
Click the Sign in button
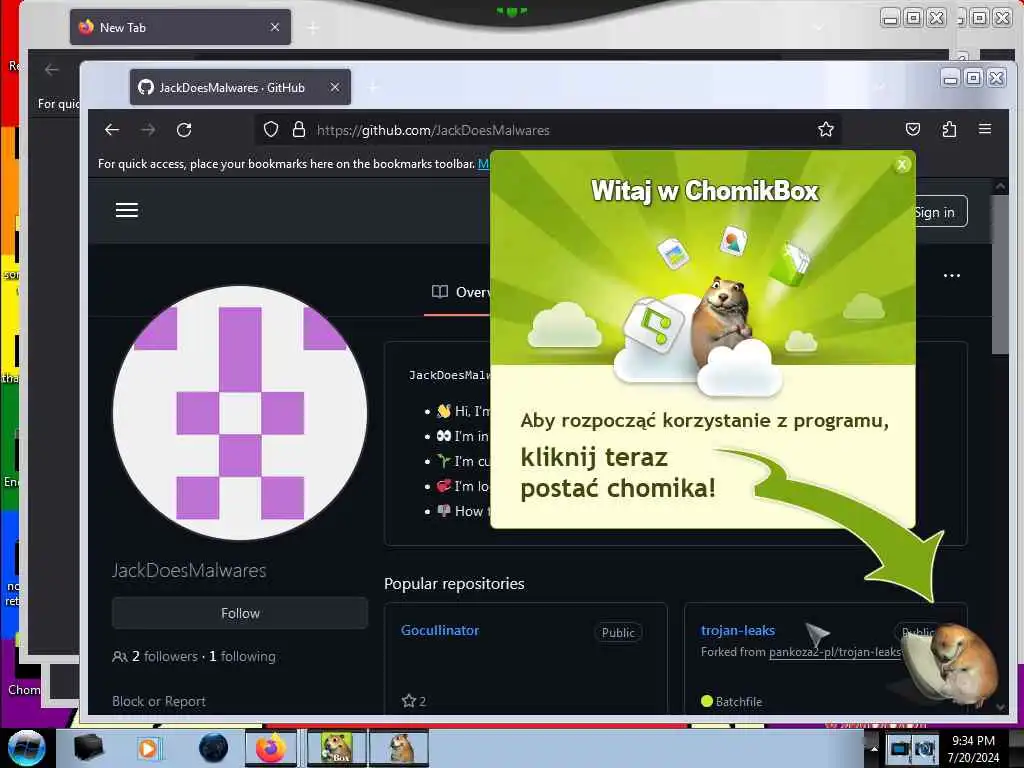pyautogui.click(x=935, y=212)
